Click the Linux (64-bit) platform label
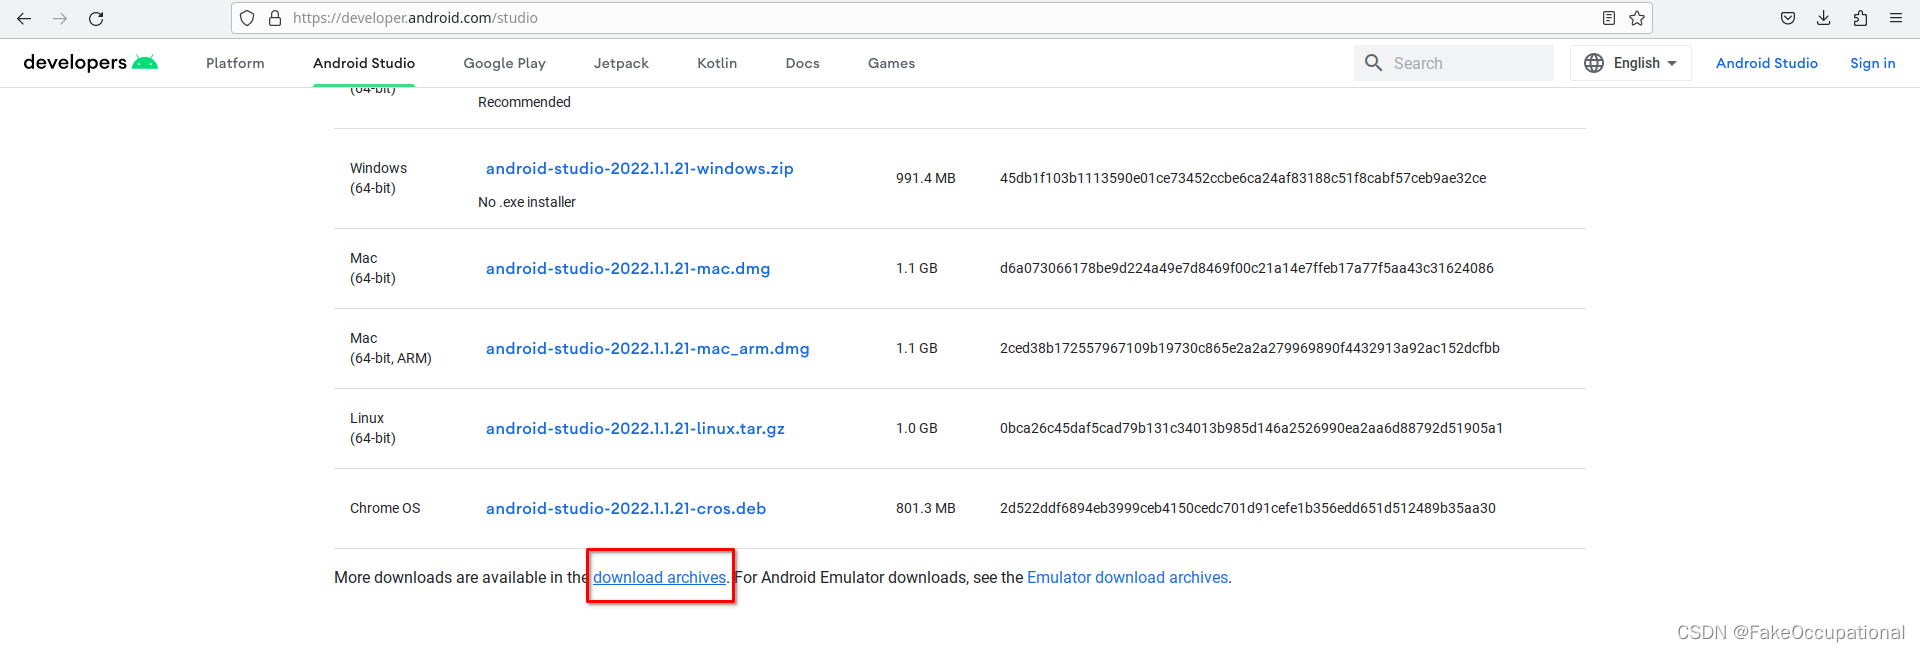 coord(373,428)
